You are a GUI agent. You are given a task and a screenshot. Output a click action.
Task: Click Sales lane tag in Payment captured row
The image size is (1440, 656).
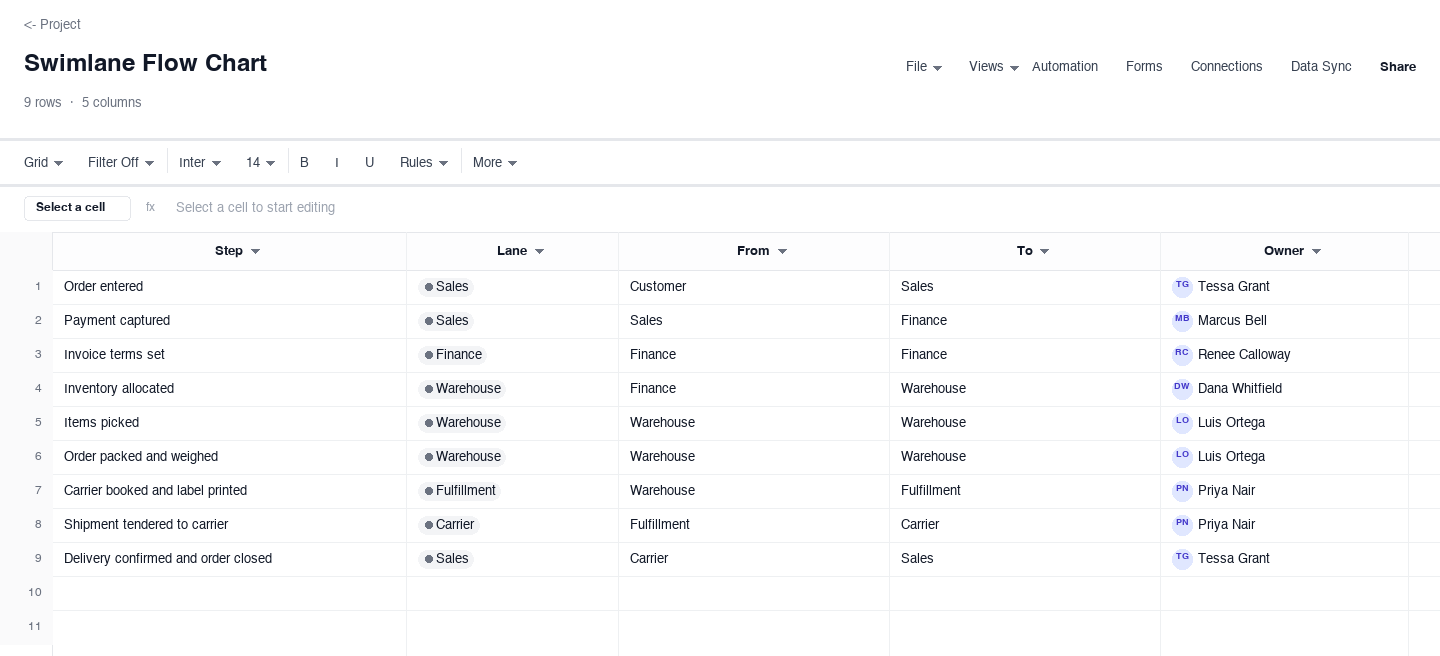[446, 321]
